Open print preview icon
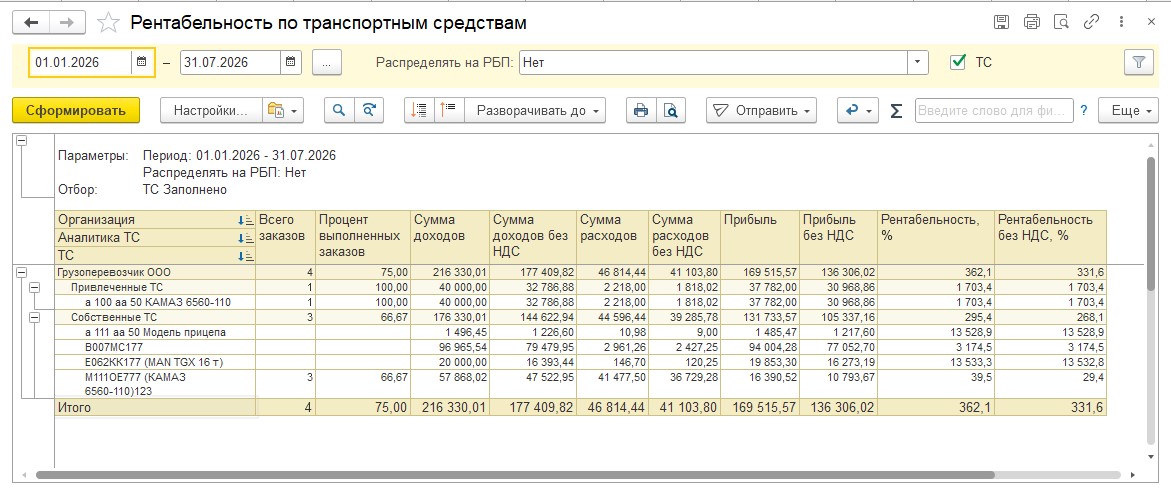 tap(671, 110)
